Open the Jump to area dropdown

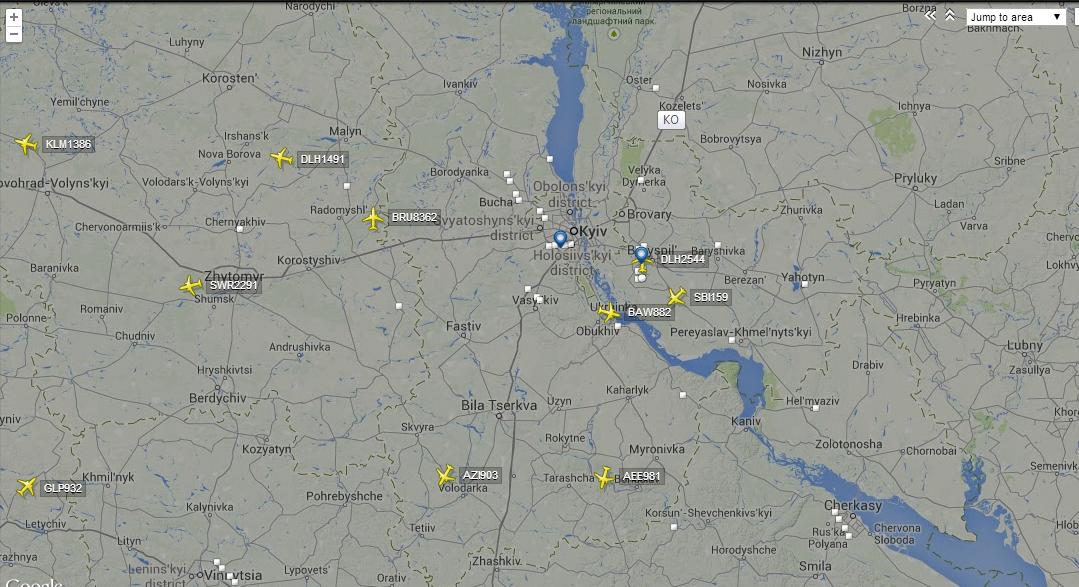pyautogui.click(x=1016, y=17)
